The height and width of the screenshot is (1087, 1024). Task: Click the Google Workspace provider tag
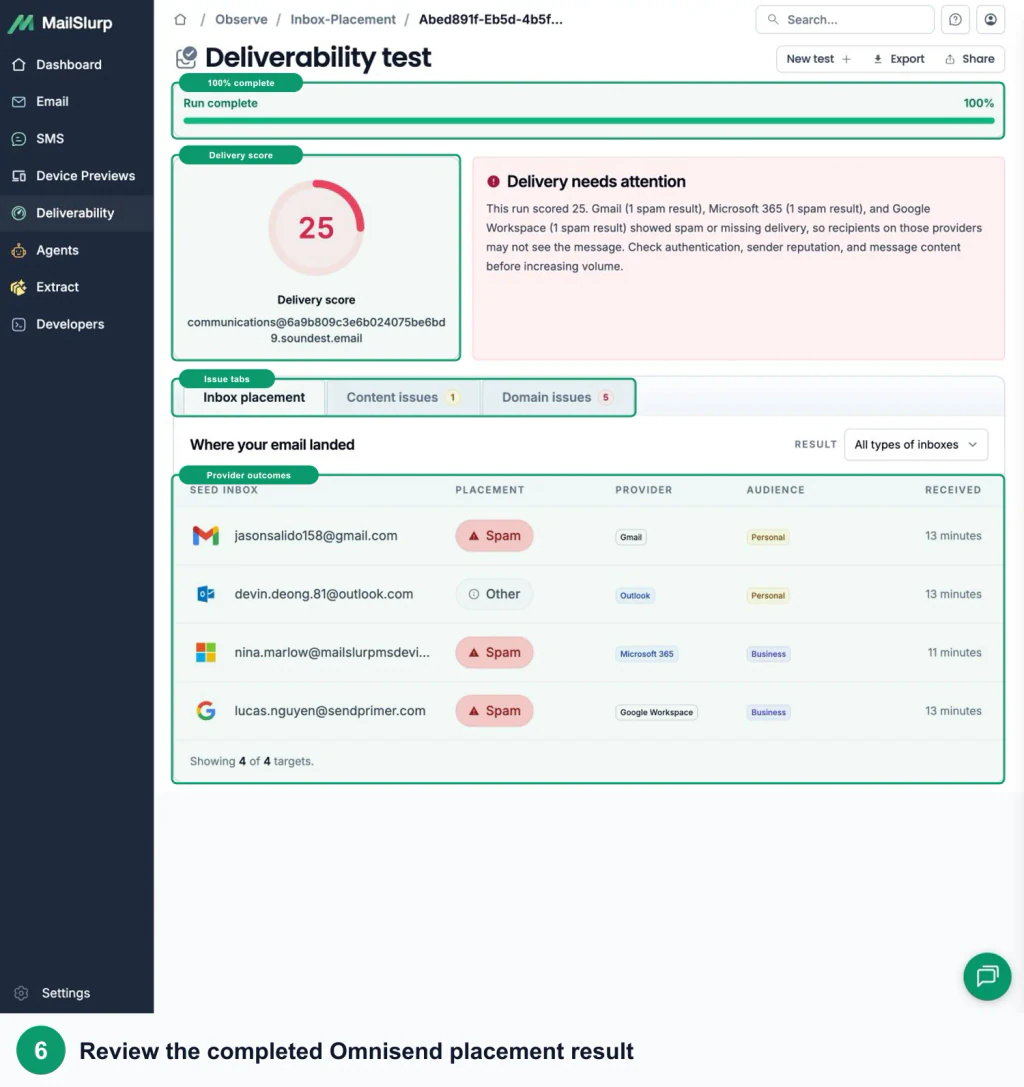click(x=657, y=712)
